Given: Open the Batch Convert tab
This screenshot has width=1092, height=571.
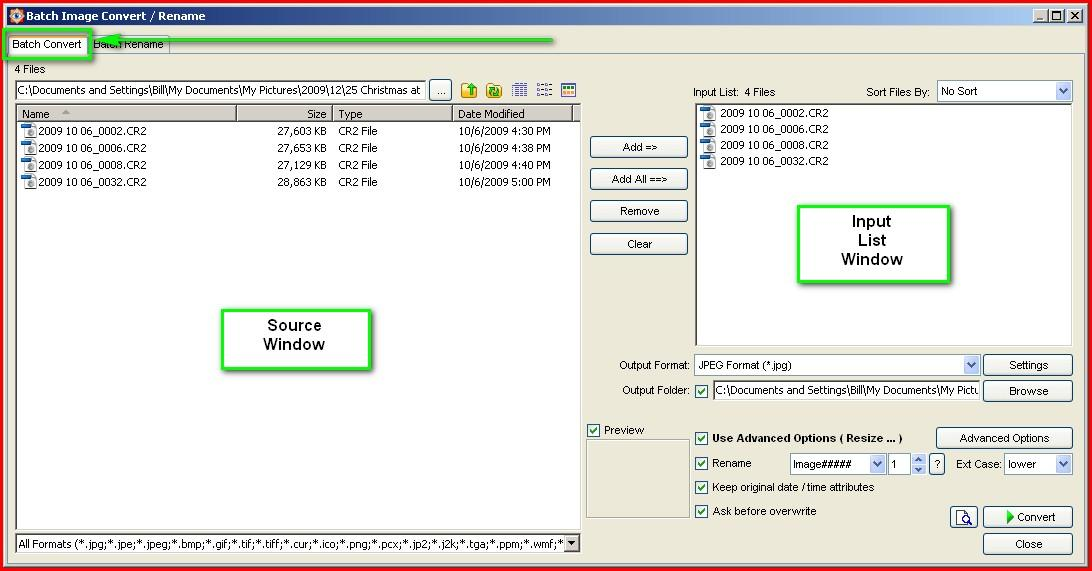Looking at the screenshot, I should (47, 44).
